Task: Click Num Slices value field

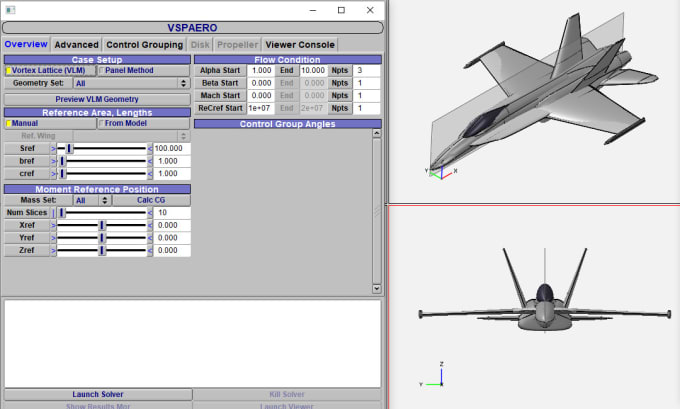Action: [172, 213]
